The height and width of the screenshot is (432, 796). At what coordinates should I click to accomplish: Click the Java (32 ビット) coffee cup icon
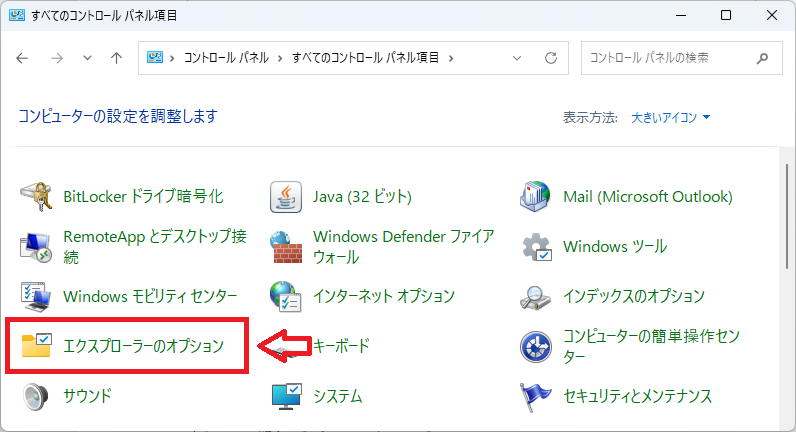click(286, 196)
